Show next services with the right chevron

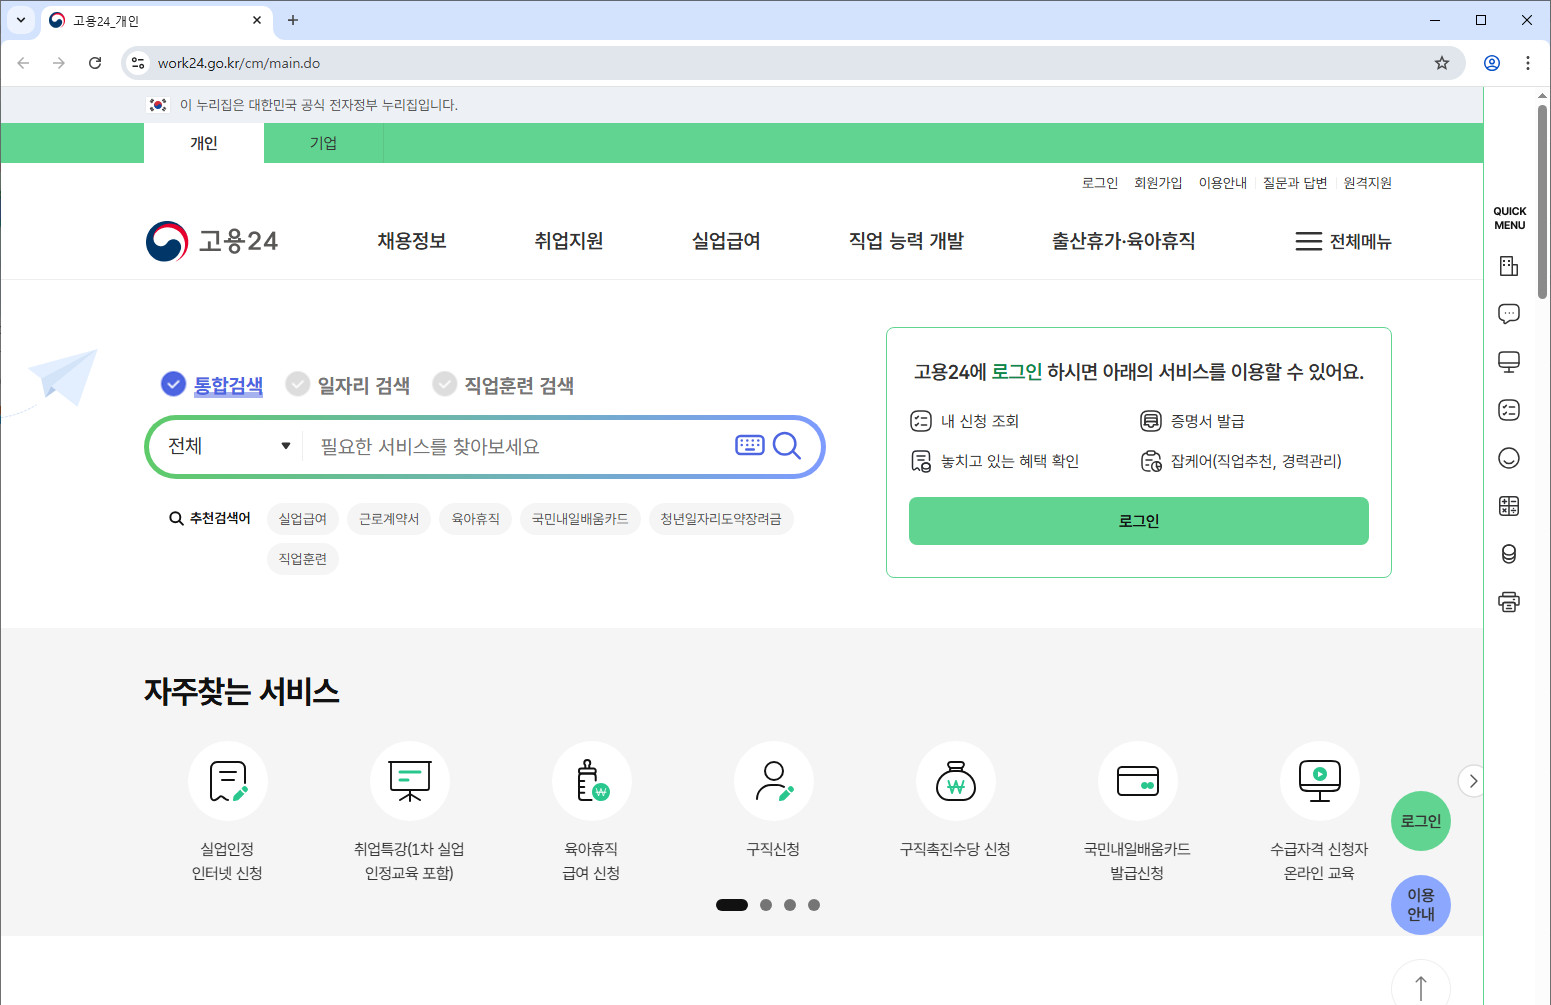[x=1472, y=781]
